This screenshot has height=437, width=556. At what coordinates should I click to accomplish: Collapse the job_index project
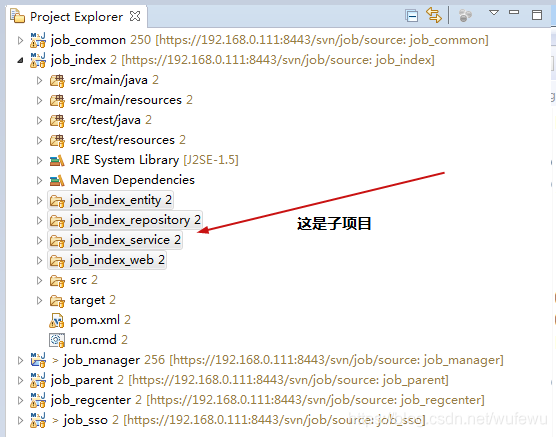click(x=21, y=60)
